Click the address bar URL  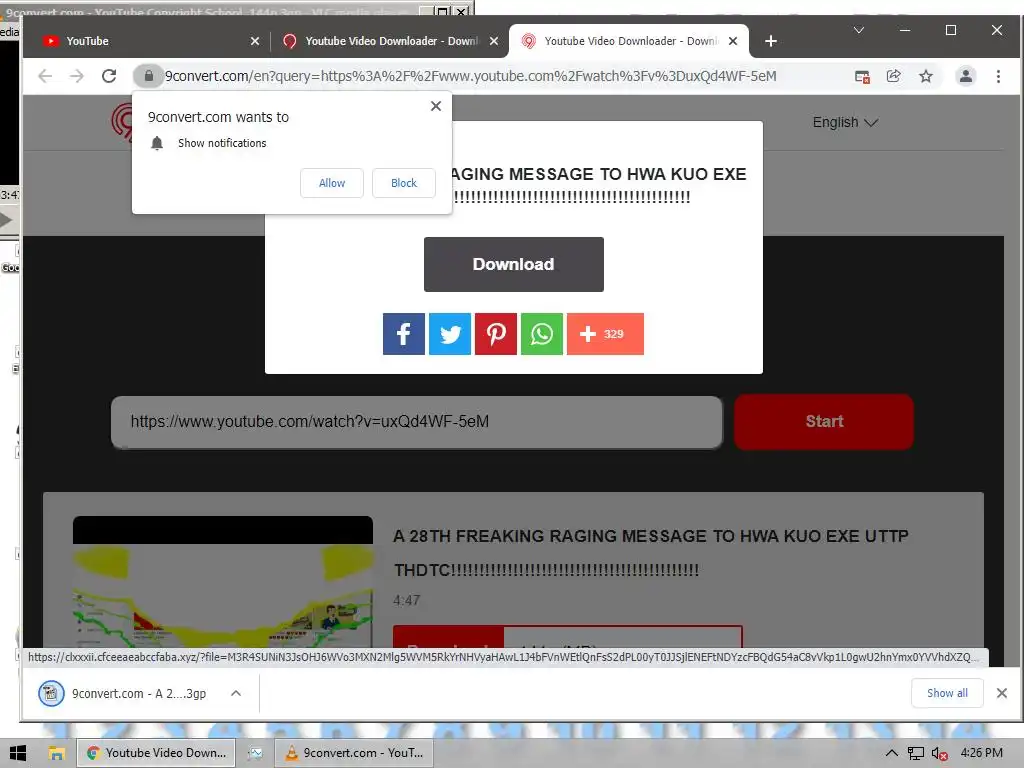[x=470, y=76]
